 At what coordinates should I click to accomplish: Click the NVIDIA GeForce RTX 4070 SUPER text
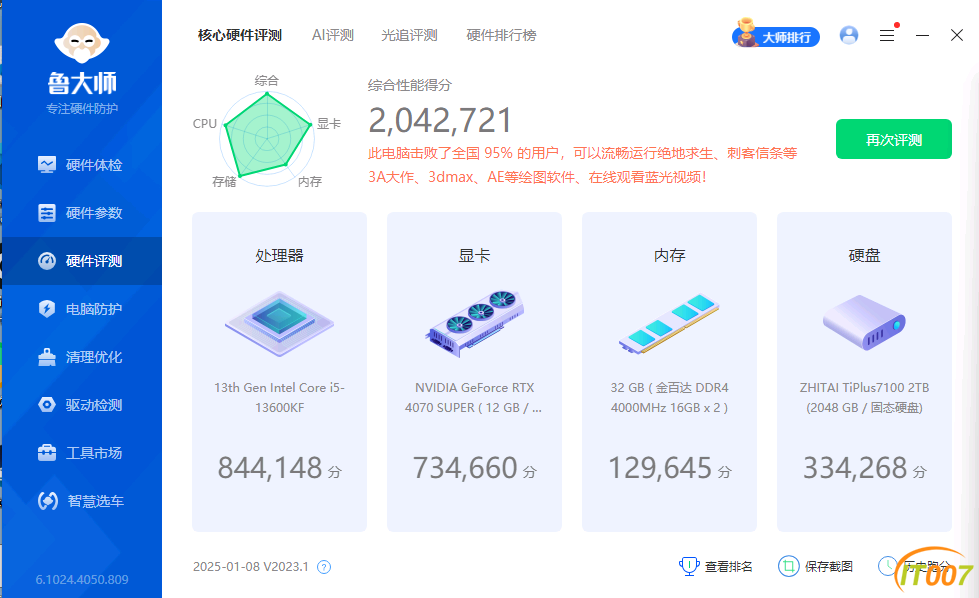[473, 398]
